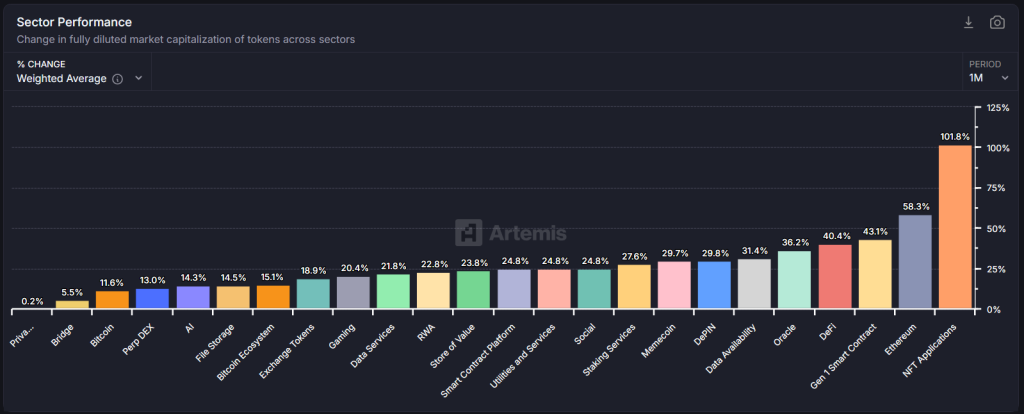This screenshot has width=1024, height=414.
Task: Select the NFT Applications bar
Action: [955, 227]
